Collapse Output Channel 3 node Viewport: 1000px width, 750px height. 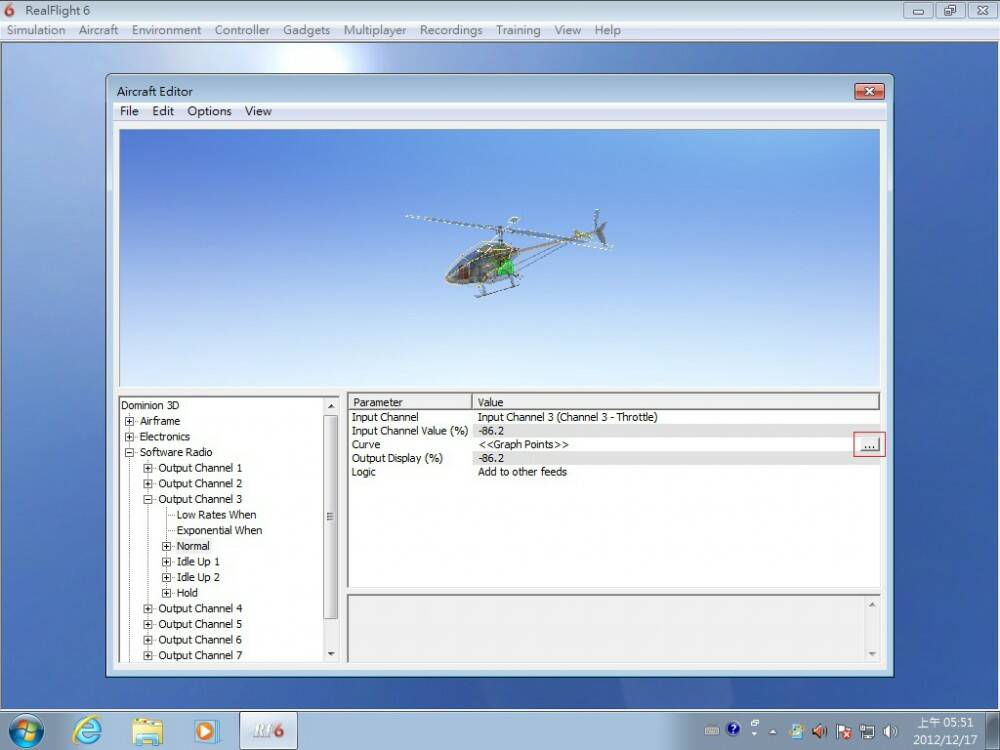click(x=148, y=499)
